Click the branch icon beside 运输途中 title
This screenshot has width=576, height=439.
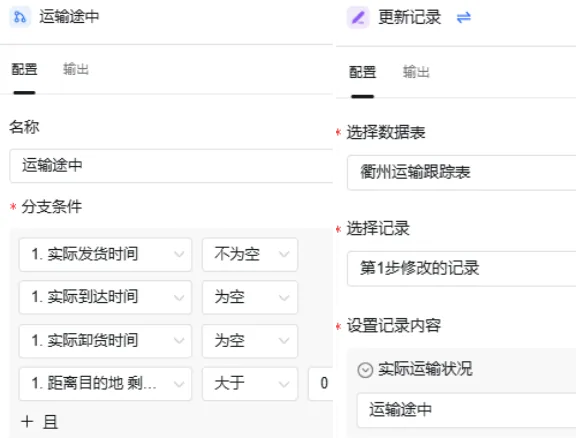pos(20,17)
